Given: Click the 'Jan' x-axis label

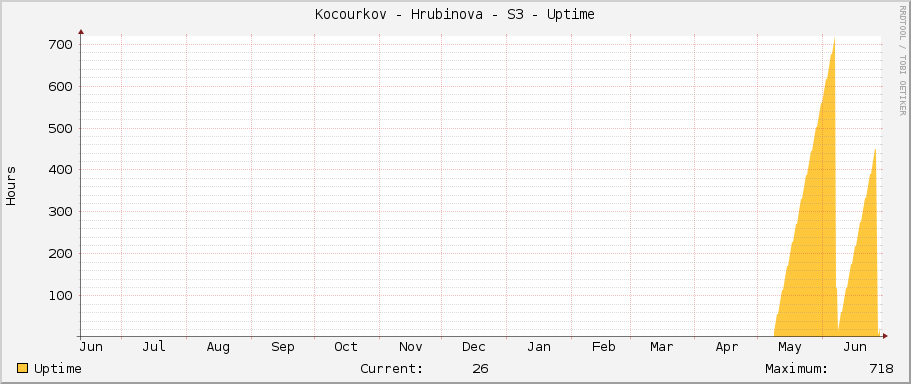Looking at the screenshot, I should pyautogui.click(x=539, y=347).
